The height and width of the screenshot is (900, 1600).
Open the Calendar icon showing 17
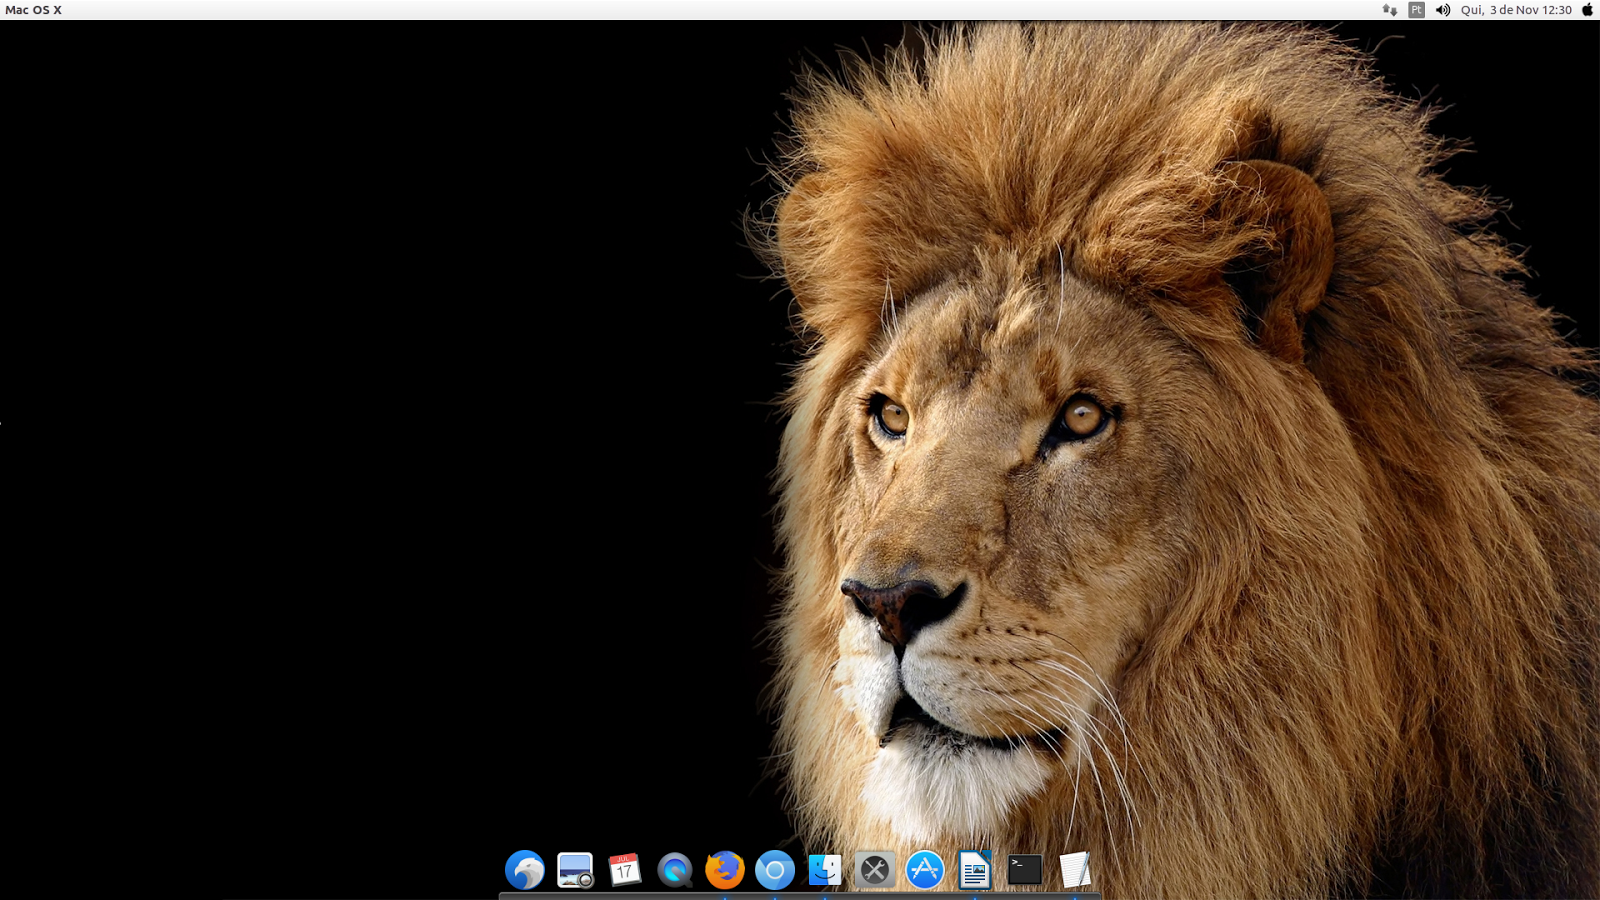(x=625, y=870)
